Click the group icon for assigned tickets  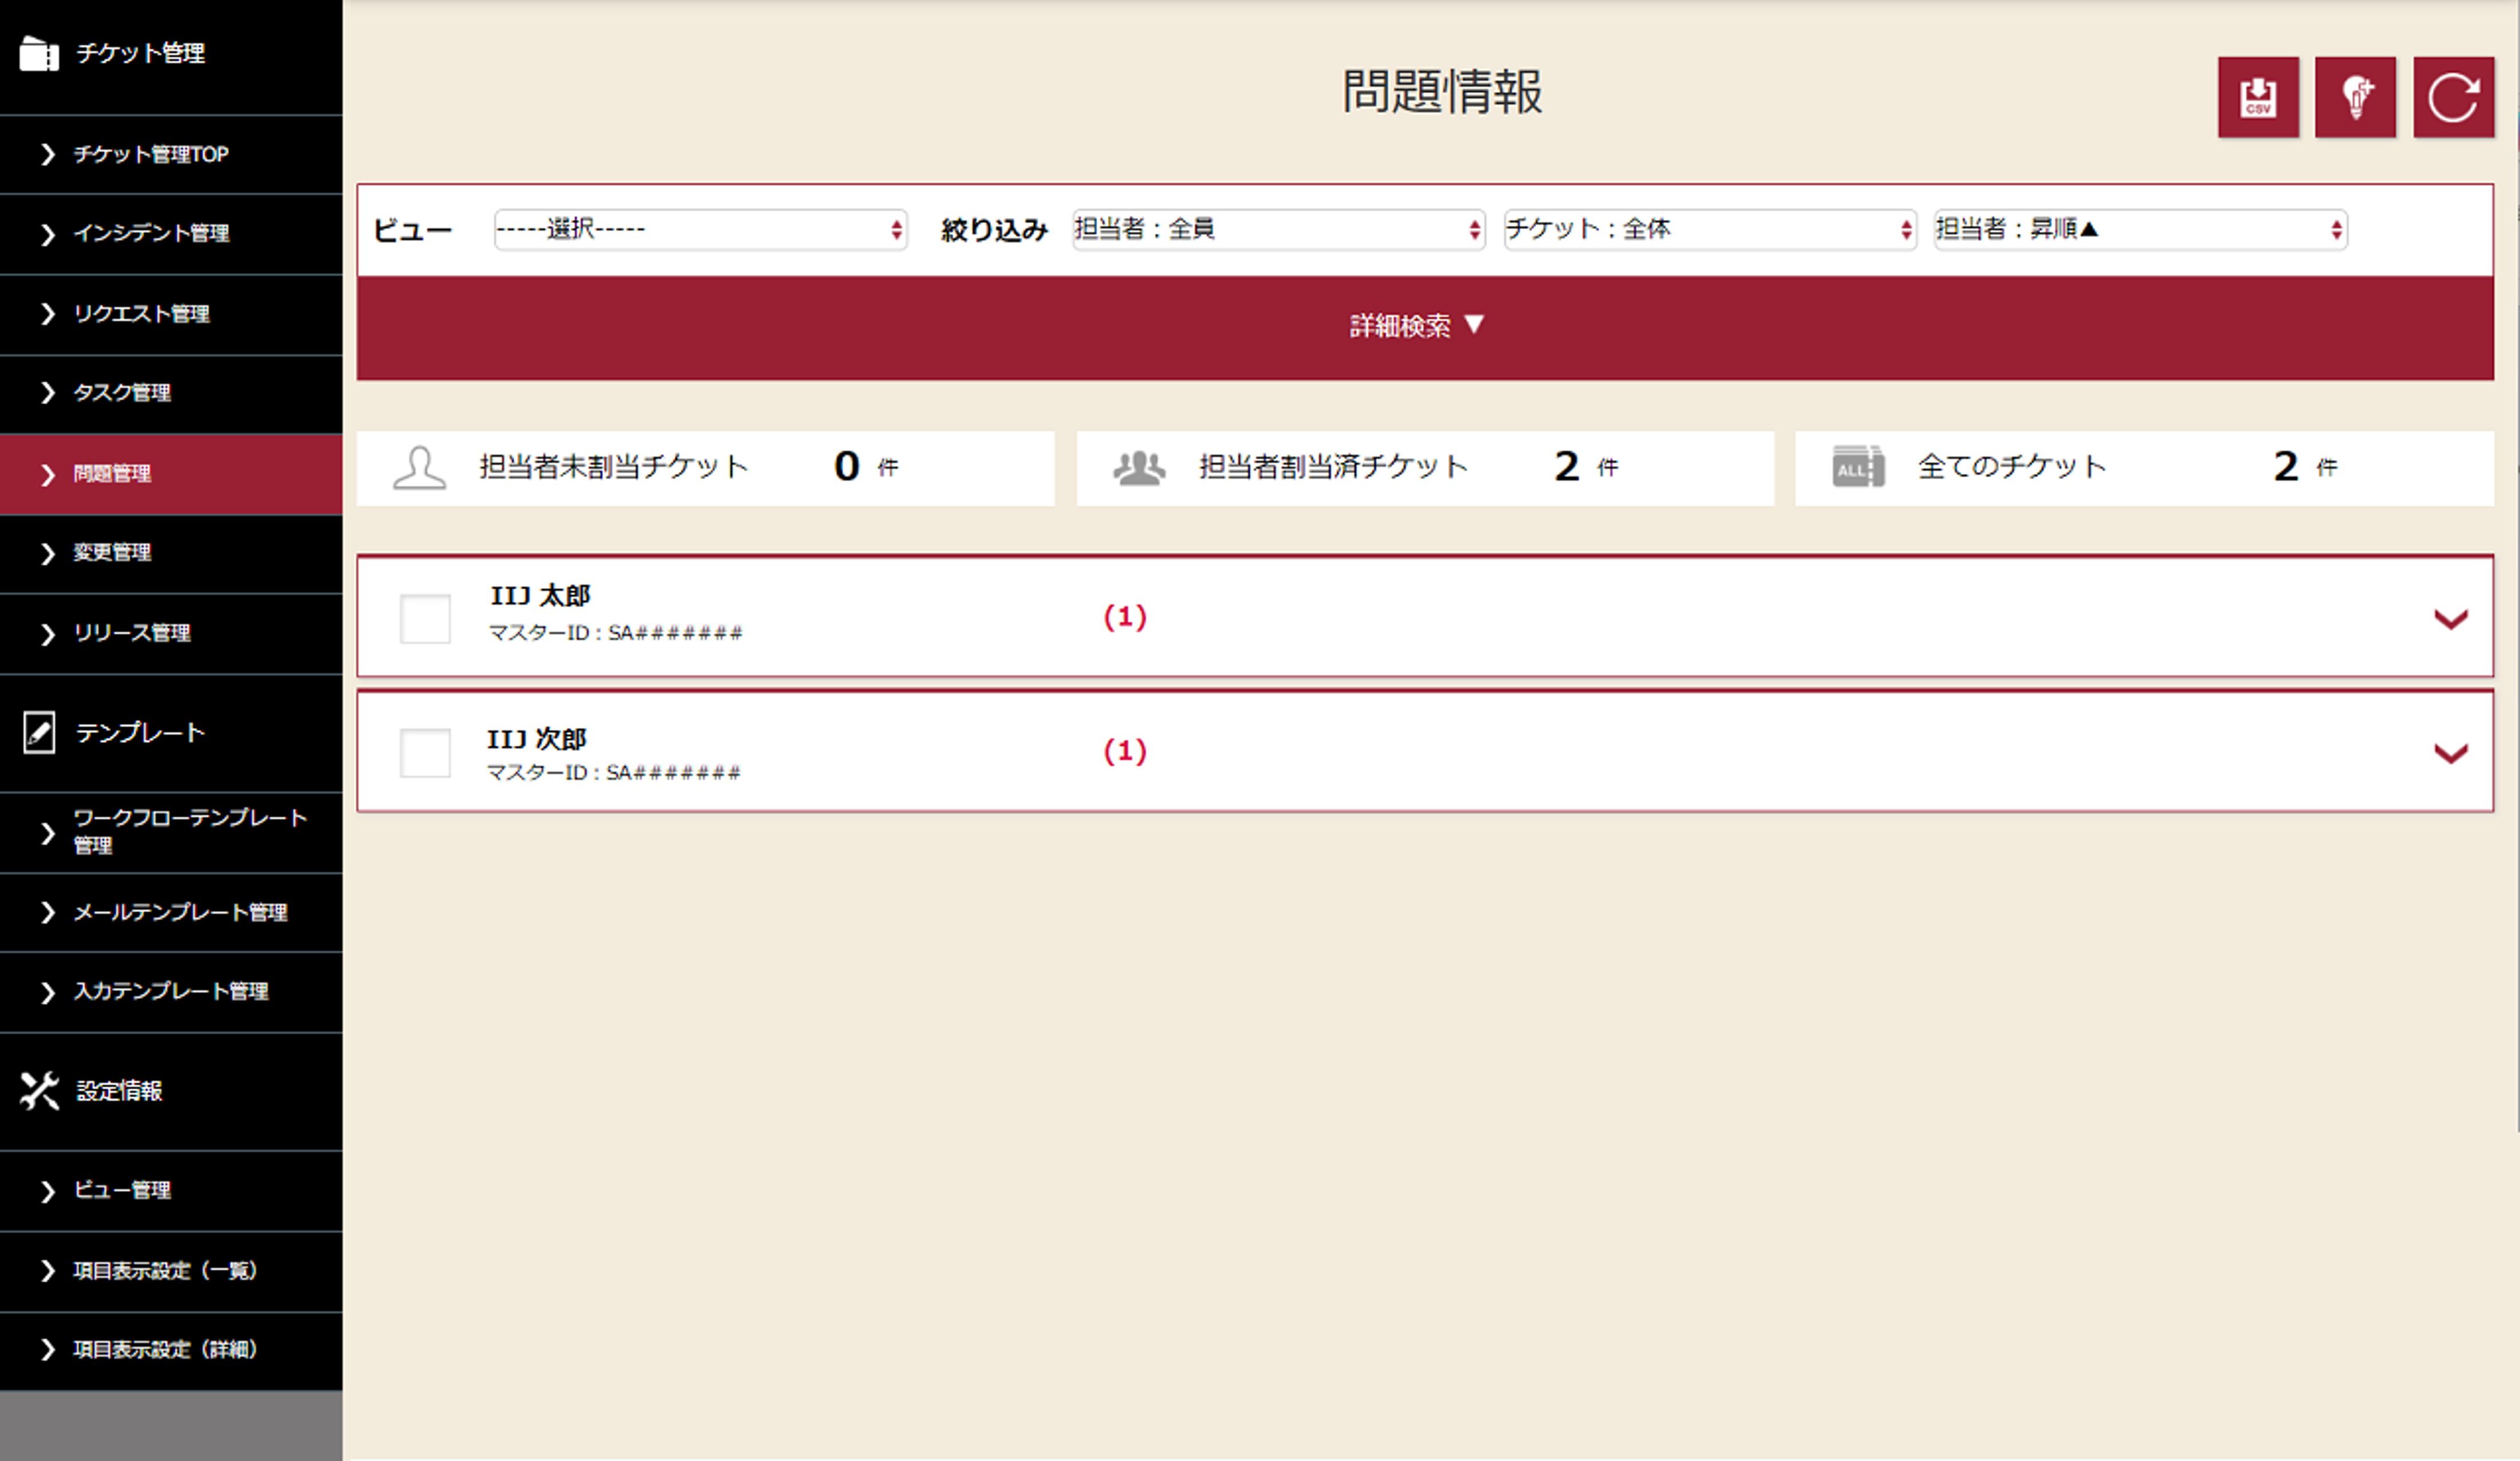coord(1139,467)
